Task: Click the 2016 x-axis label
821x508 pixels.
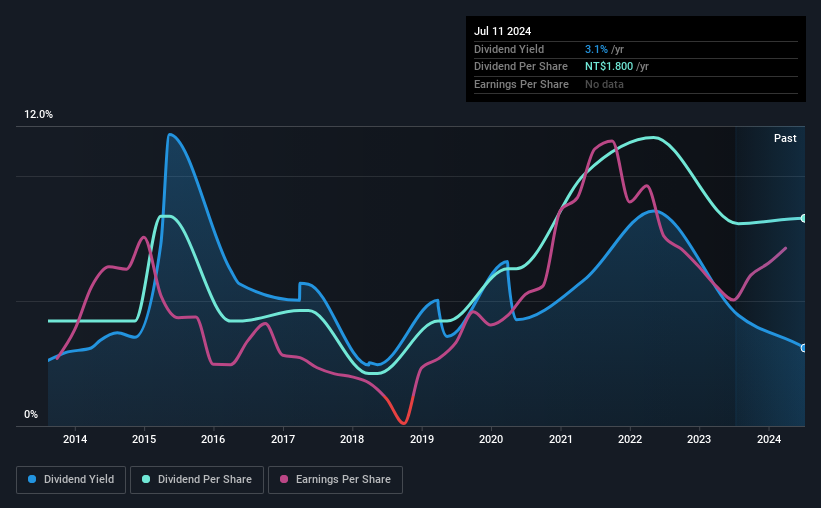Action: [x=213, y=439]
